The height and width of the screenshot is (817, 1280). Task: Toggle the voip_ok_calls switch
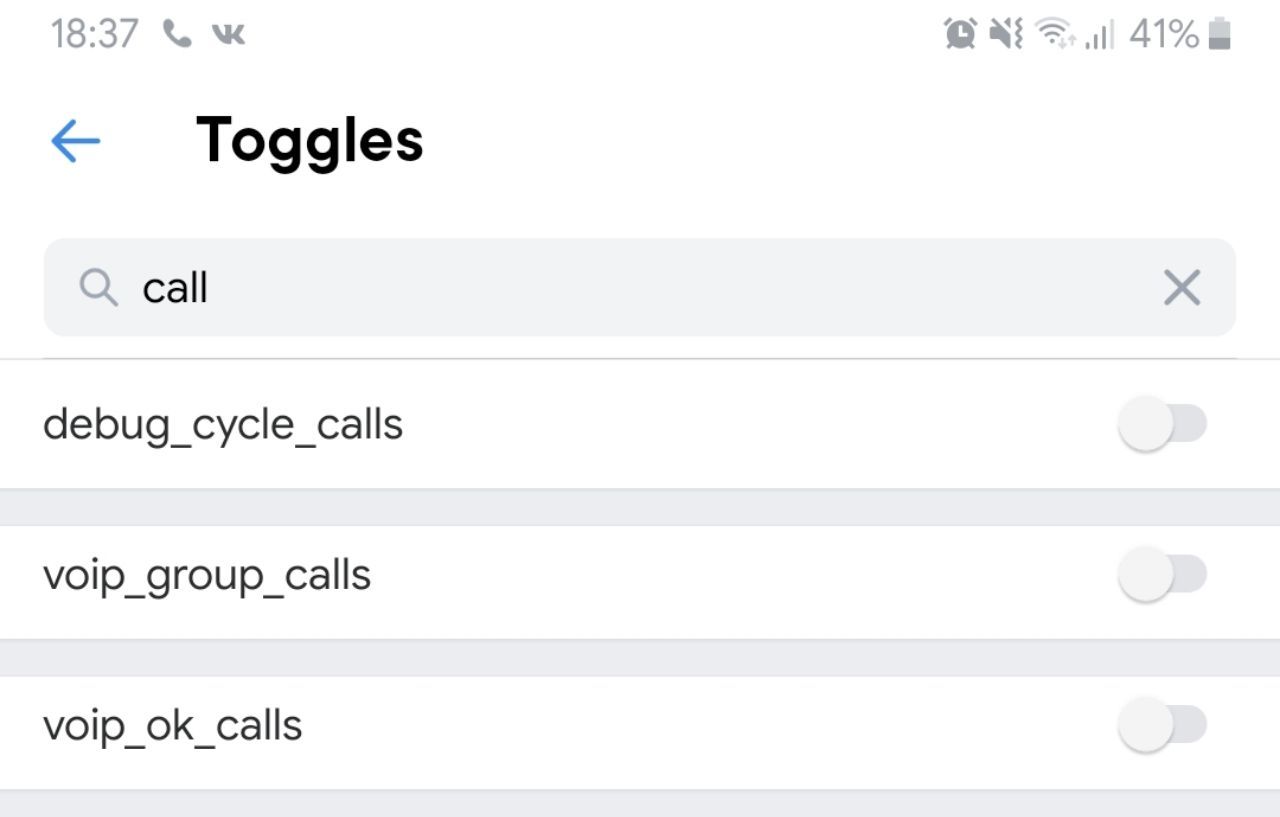coord(1162,724)
